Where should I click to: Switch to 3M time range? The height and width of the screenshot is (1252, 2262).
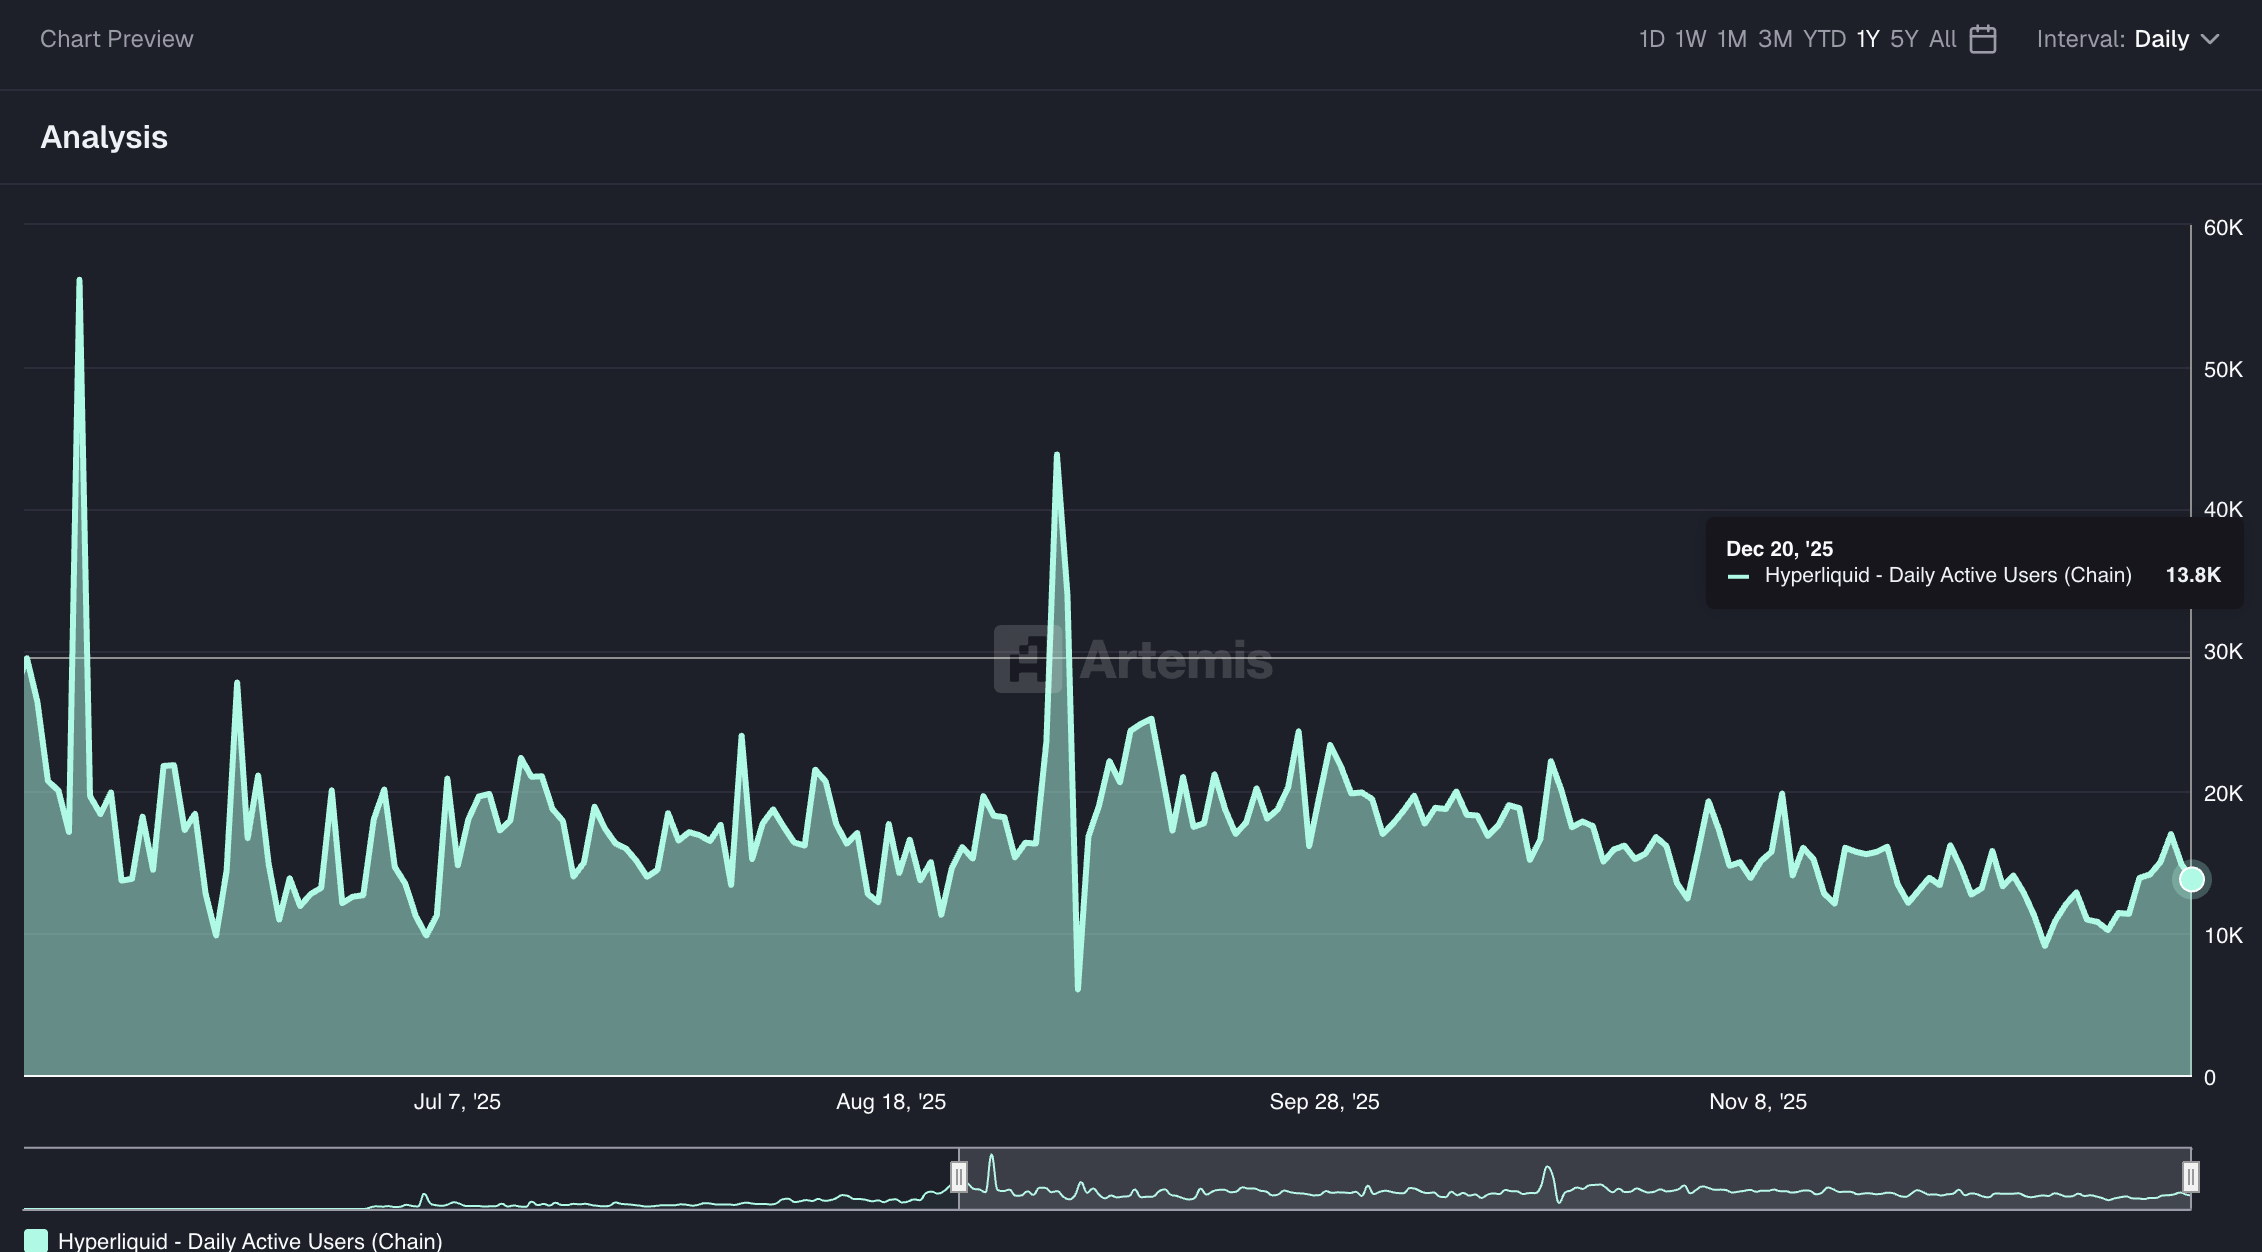point(1775,39)
